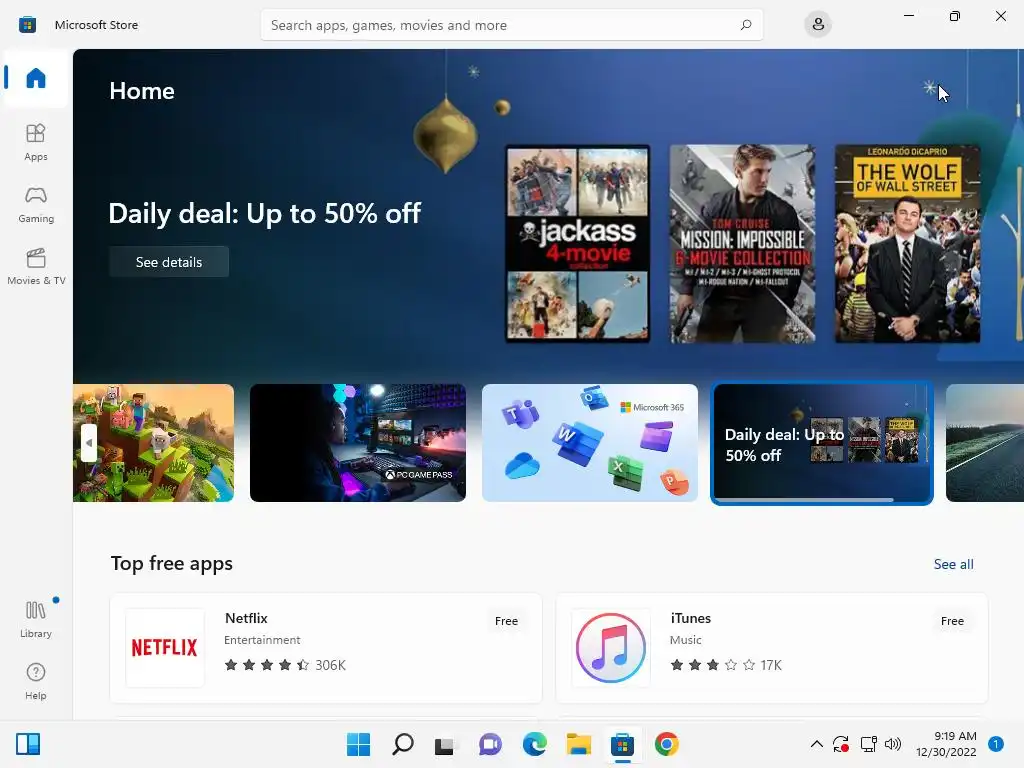This screenshot has height=768, width=1024.
Task: Click the Netflix logo icon
Action: pyautogui.click(x=165, y=648)
